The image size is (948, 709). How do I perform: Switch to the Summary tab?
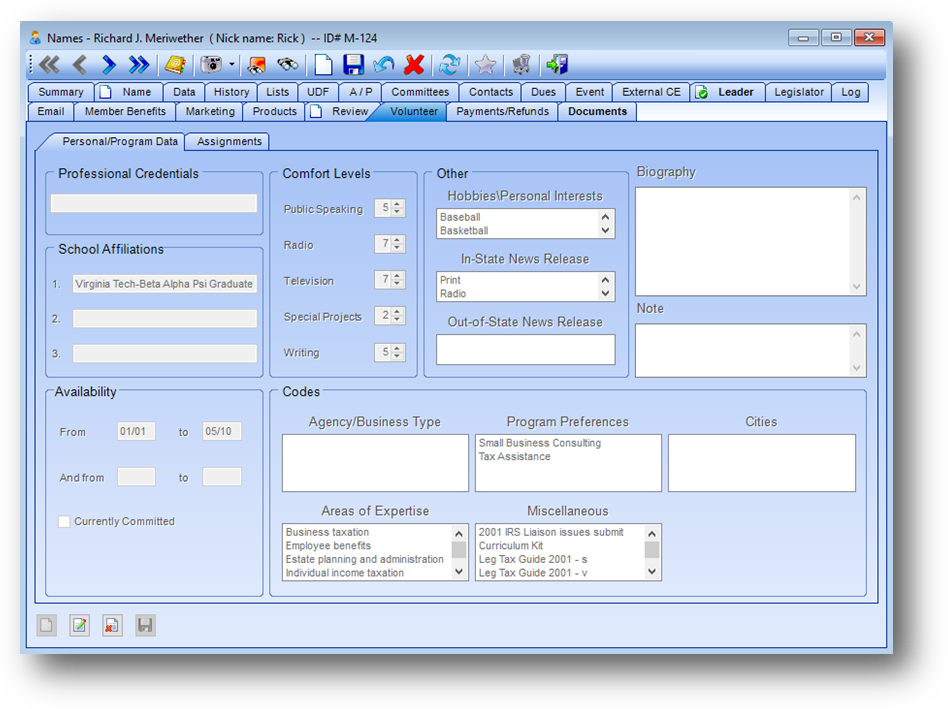point(60,92)
